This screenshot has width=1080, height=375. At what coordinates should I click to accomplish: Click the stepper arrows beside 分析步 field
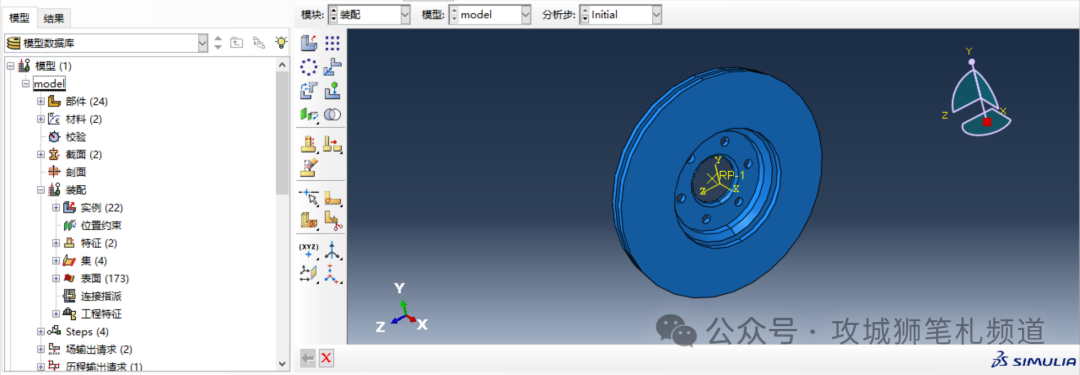click(585, 14)
